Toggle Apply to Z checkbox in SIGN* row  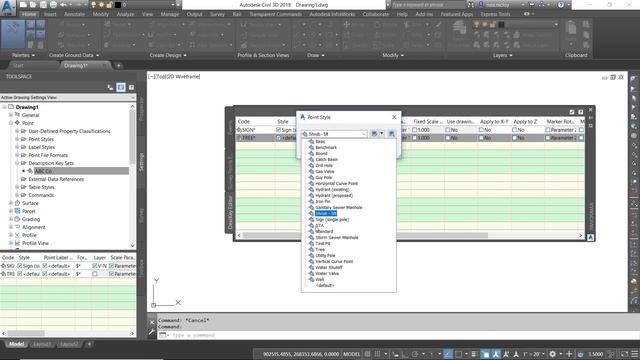(515, 130)
